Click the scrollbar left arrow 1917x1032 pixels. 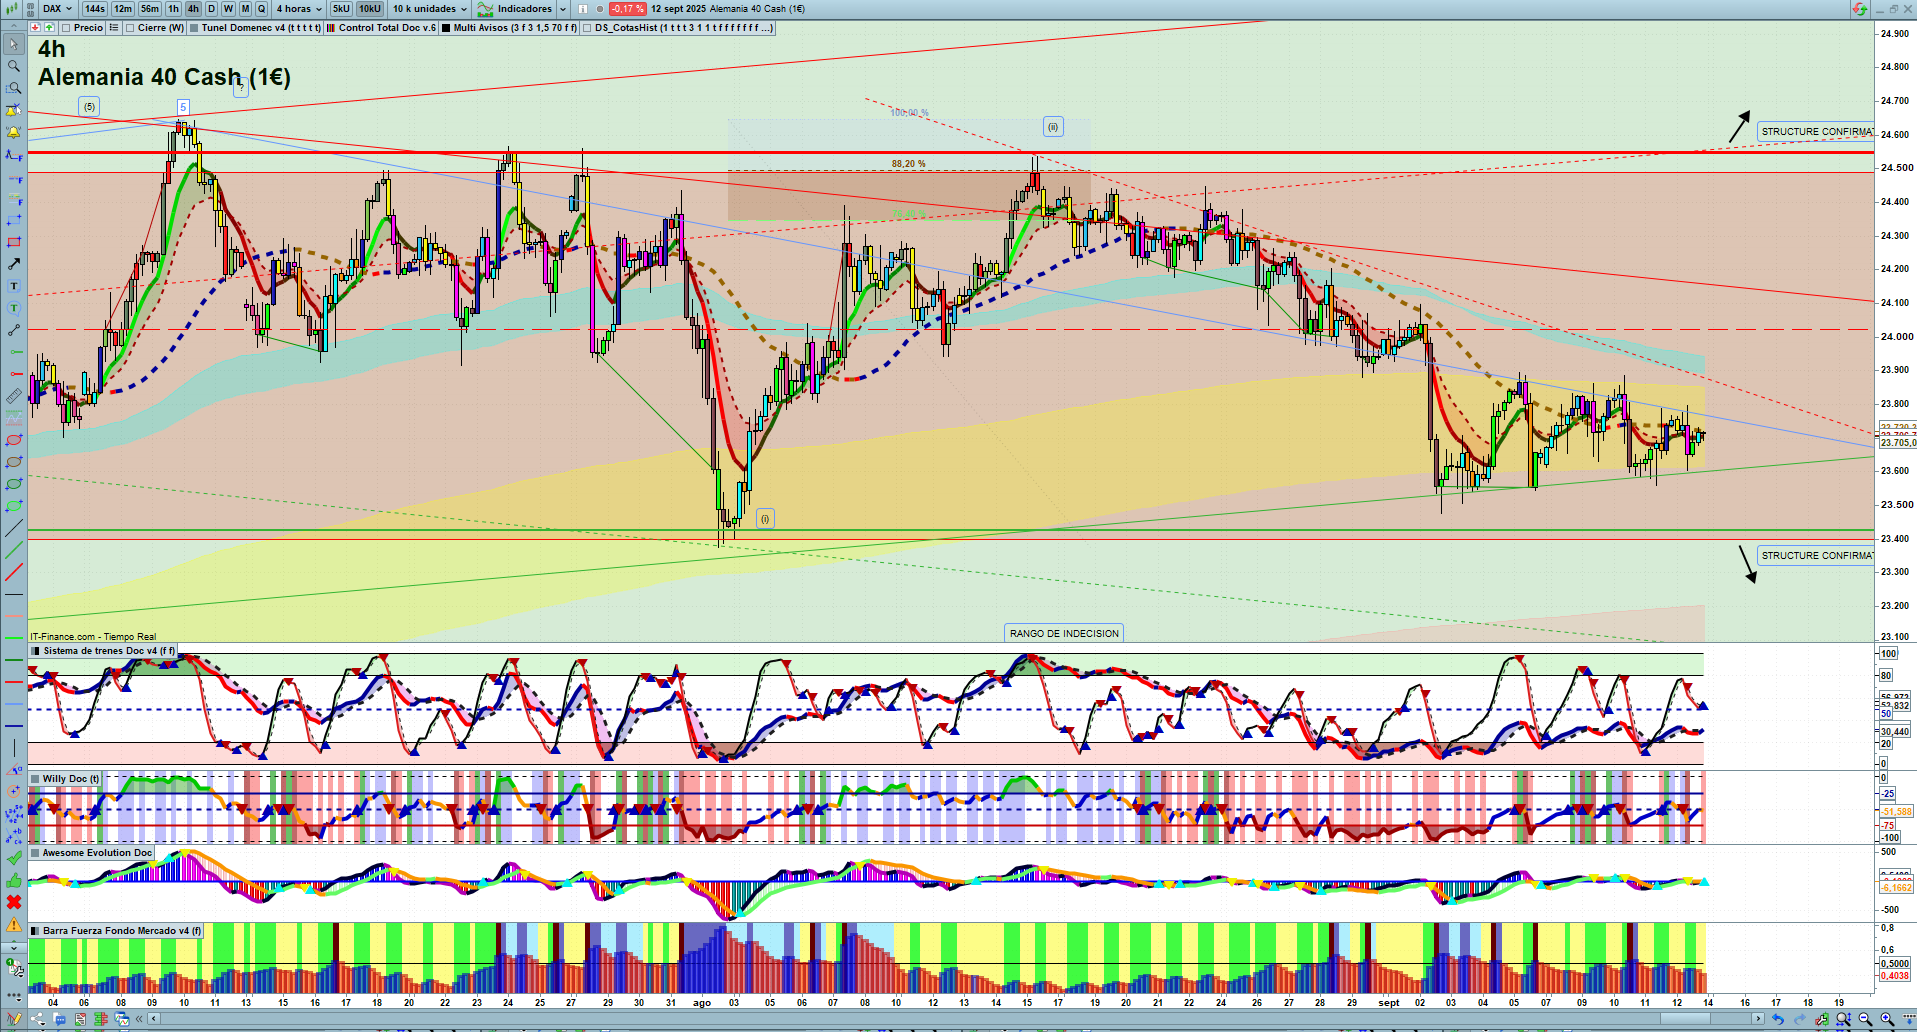[x=154, y=1019]
